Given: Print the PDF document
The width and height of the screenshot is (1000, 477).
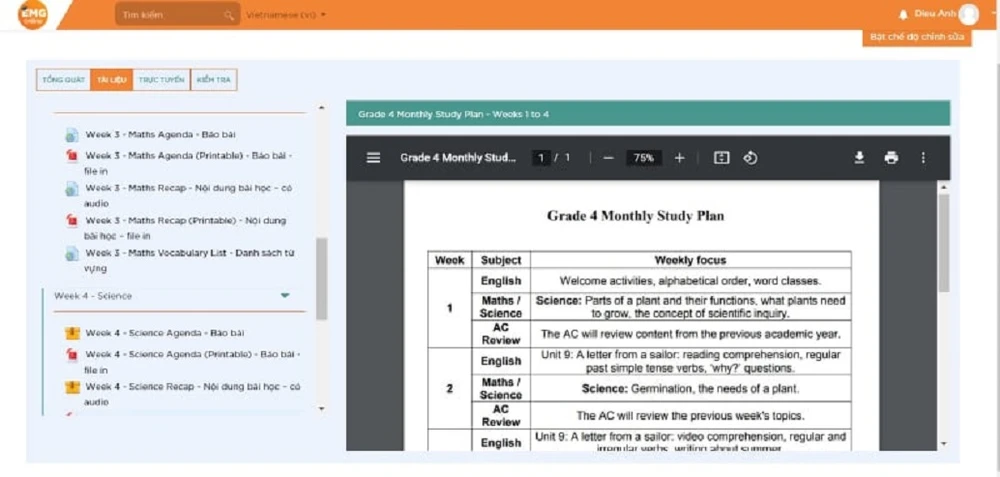Looking at the screenshot, I should point(891,158).
